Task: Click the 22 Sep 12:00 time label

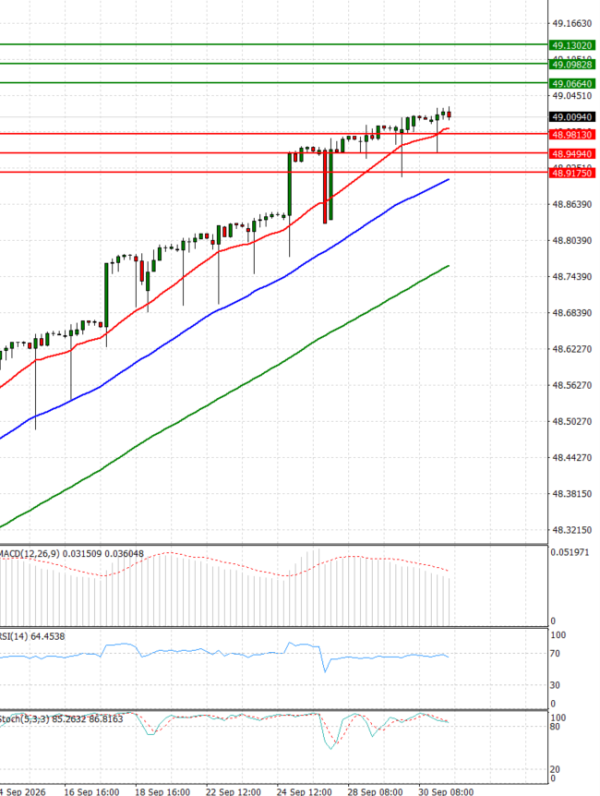Action: (233, 791)
